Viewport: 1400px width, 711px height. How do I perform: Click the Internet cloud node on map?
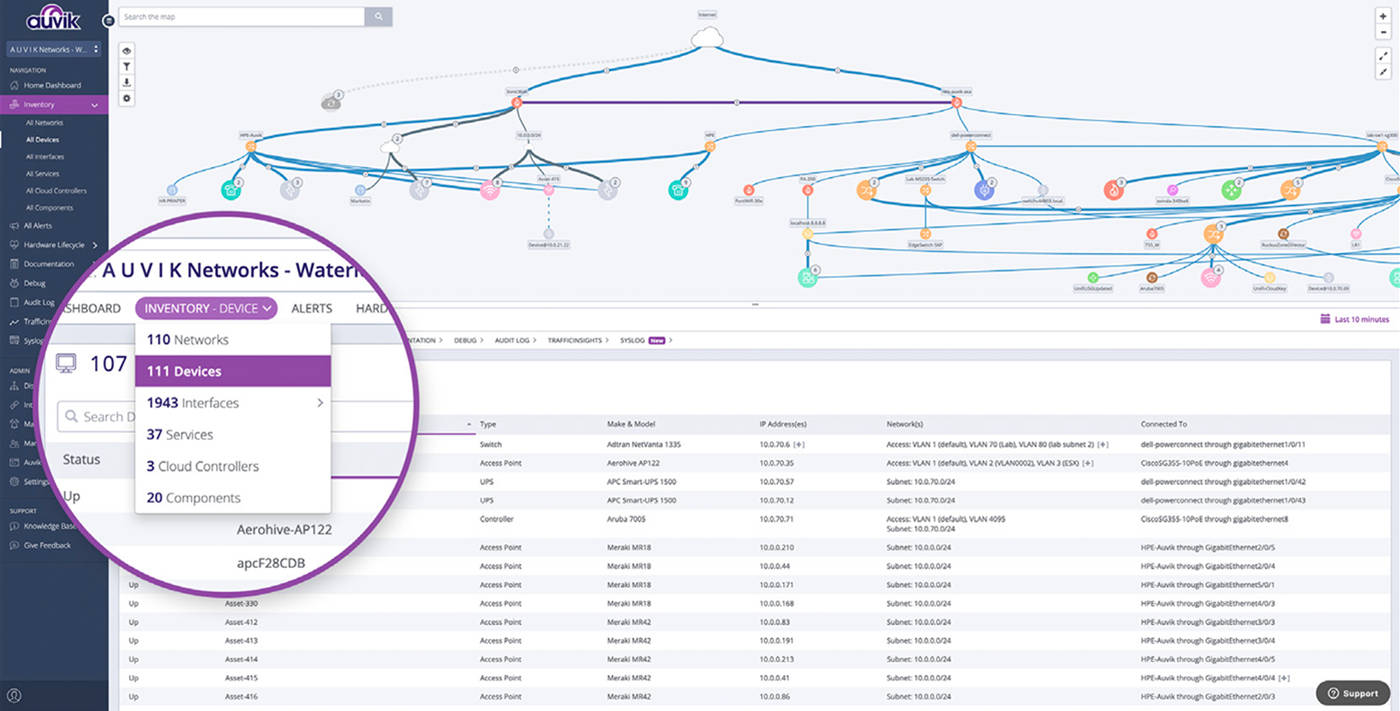[x=707, y=38]
